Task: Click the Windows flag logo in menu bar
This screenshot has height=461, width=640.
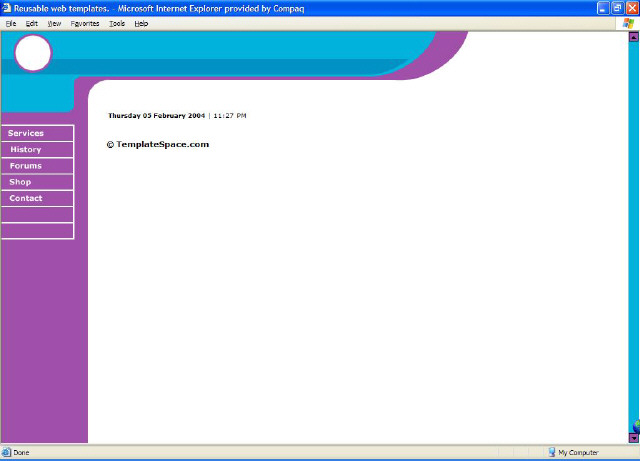Action: 629,23
